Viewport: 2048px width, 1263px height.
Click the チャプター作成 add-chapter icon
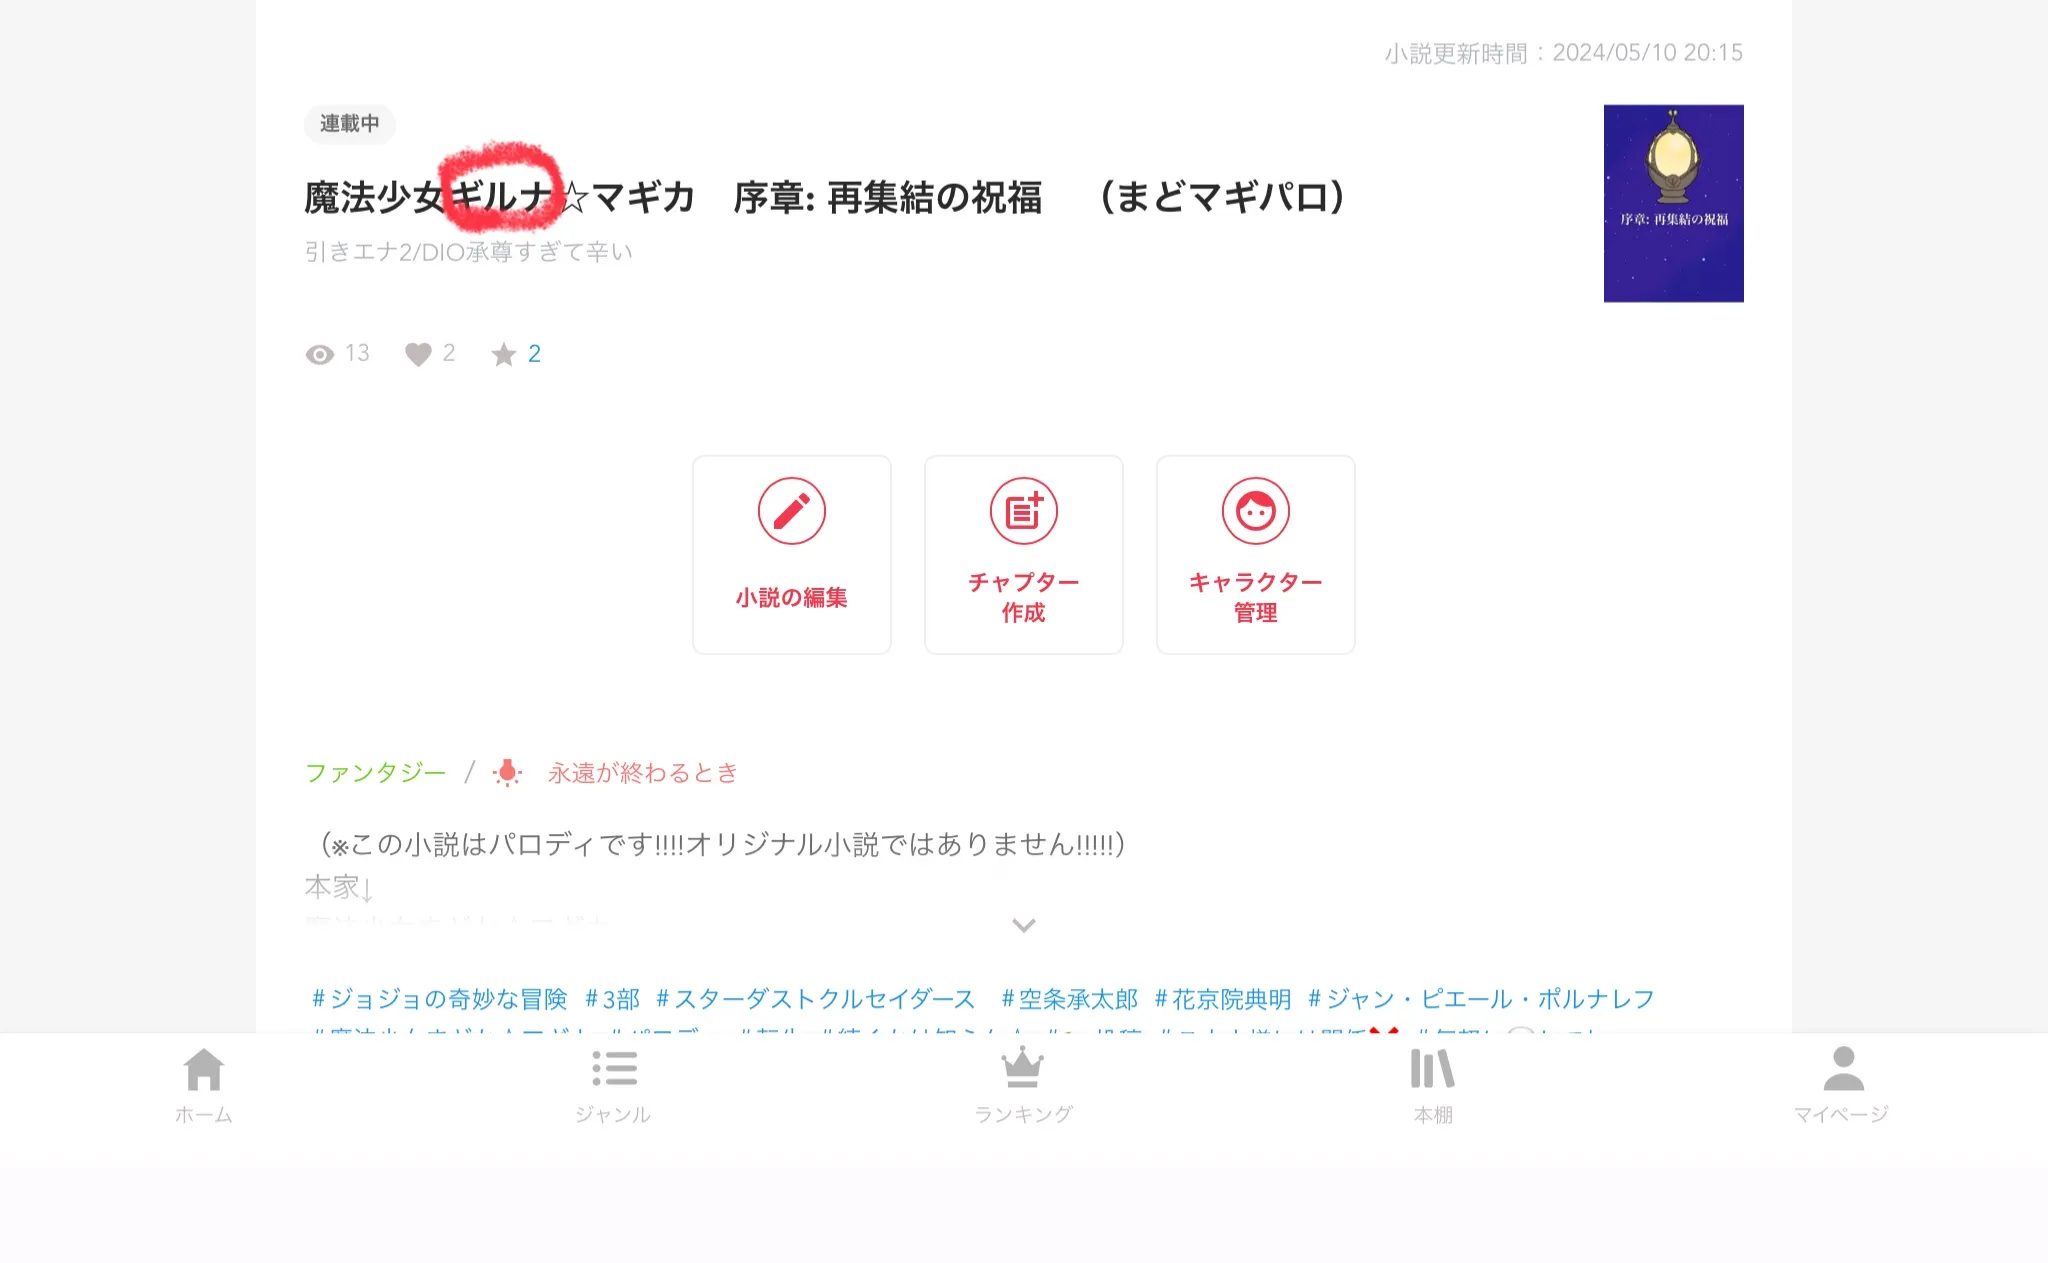[1023, 511]
